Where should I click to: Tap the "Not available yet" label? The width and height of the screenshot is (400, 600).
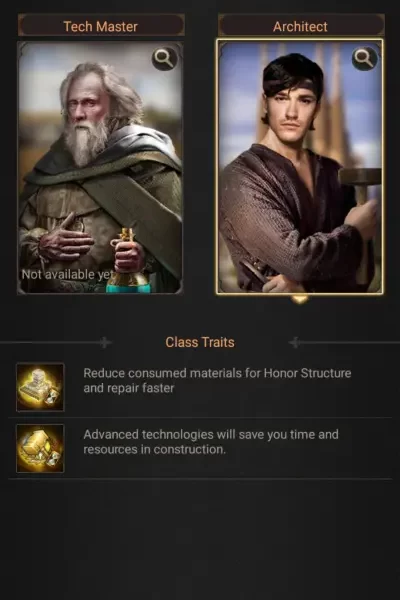pyautogui.click(x=67, y=274)
